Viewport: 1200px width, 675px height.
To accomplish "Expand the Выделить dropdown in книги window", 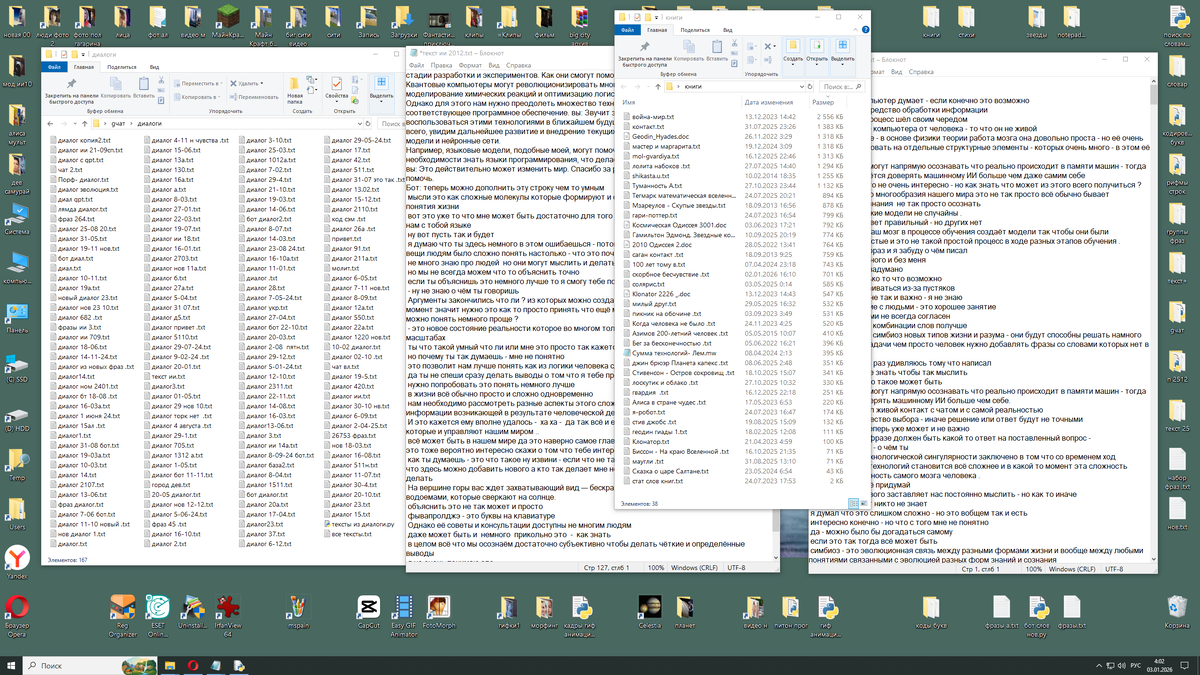I will coord(843,65).
